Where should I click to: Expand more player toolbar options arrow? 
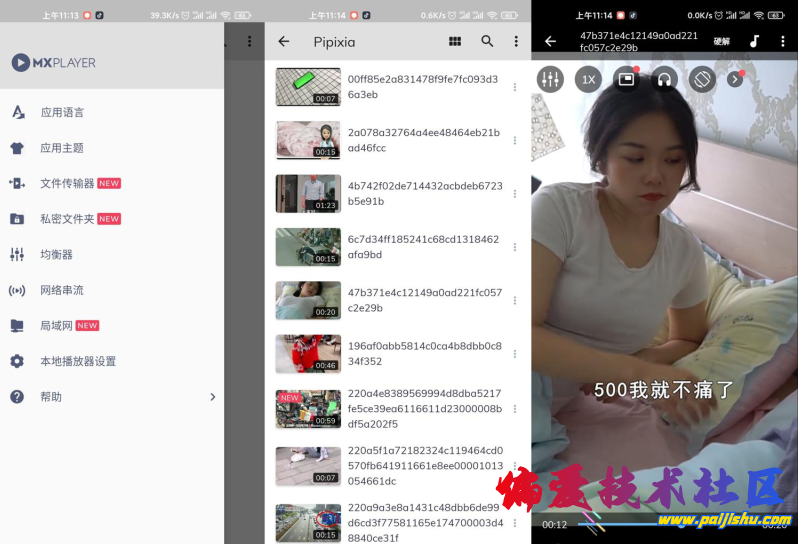736,79
